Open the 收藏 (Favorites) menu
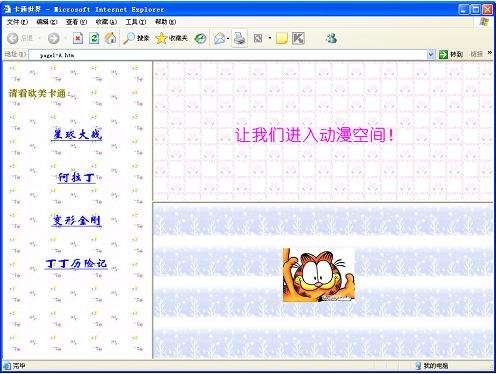 click(106, 22)
